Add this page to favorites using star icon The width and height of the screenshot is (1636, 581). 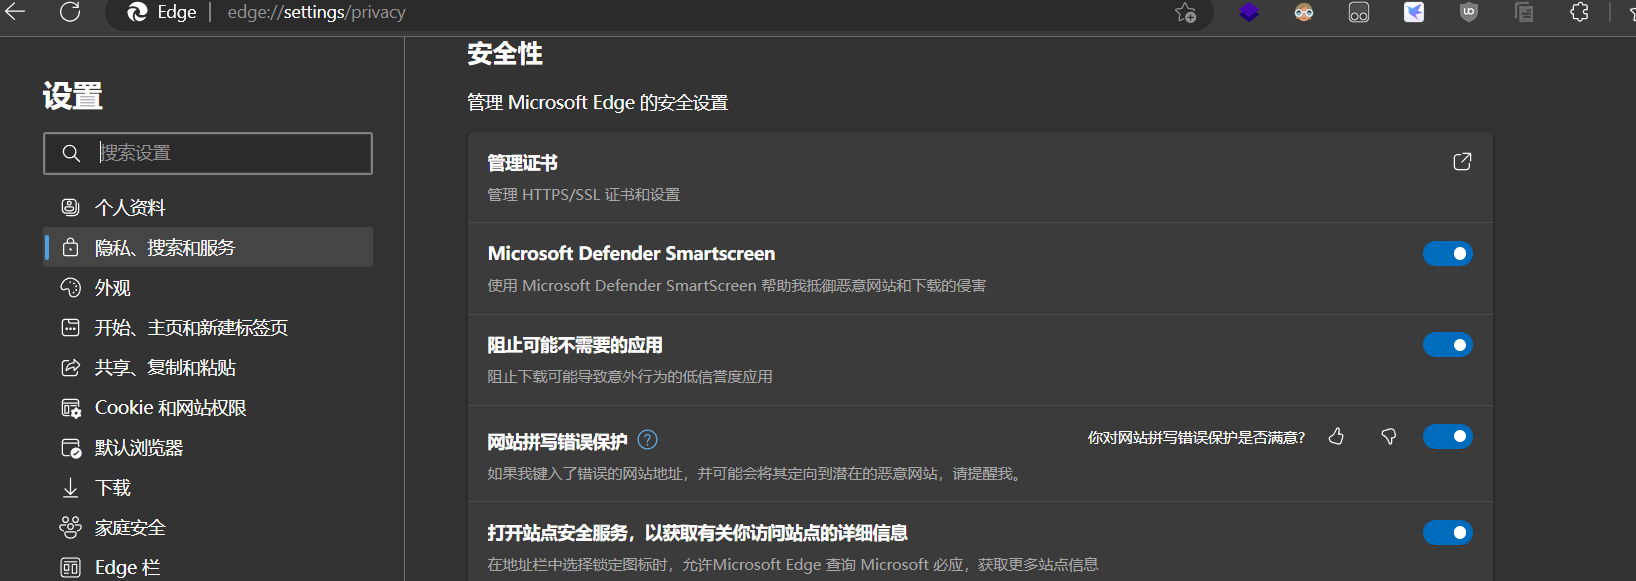click(1185, 12)
